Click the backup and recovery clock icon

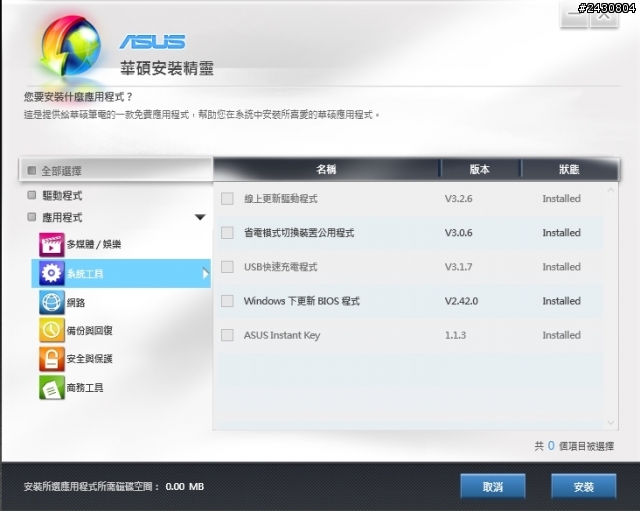(51, 330)
